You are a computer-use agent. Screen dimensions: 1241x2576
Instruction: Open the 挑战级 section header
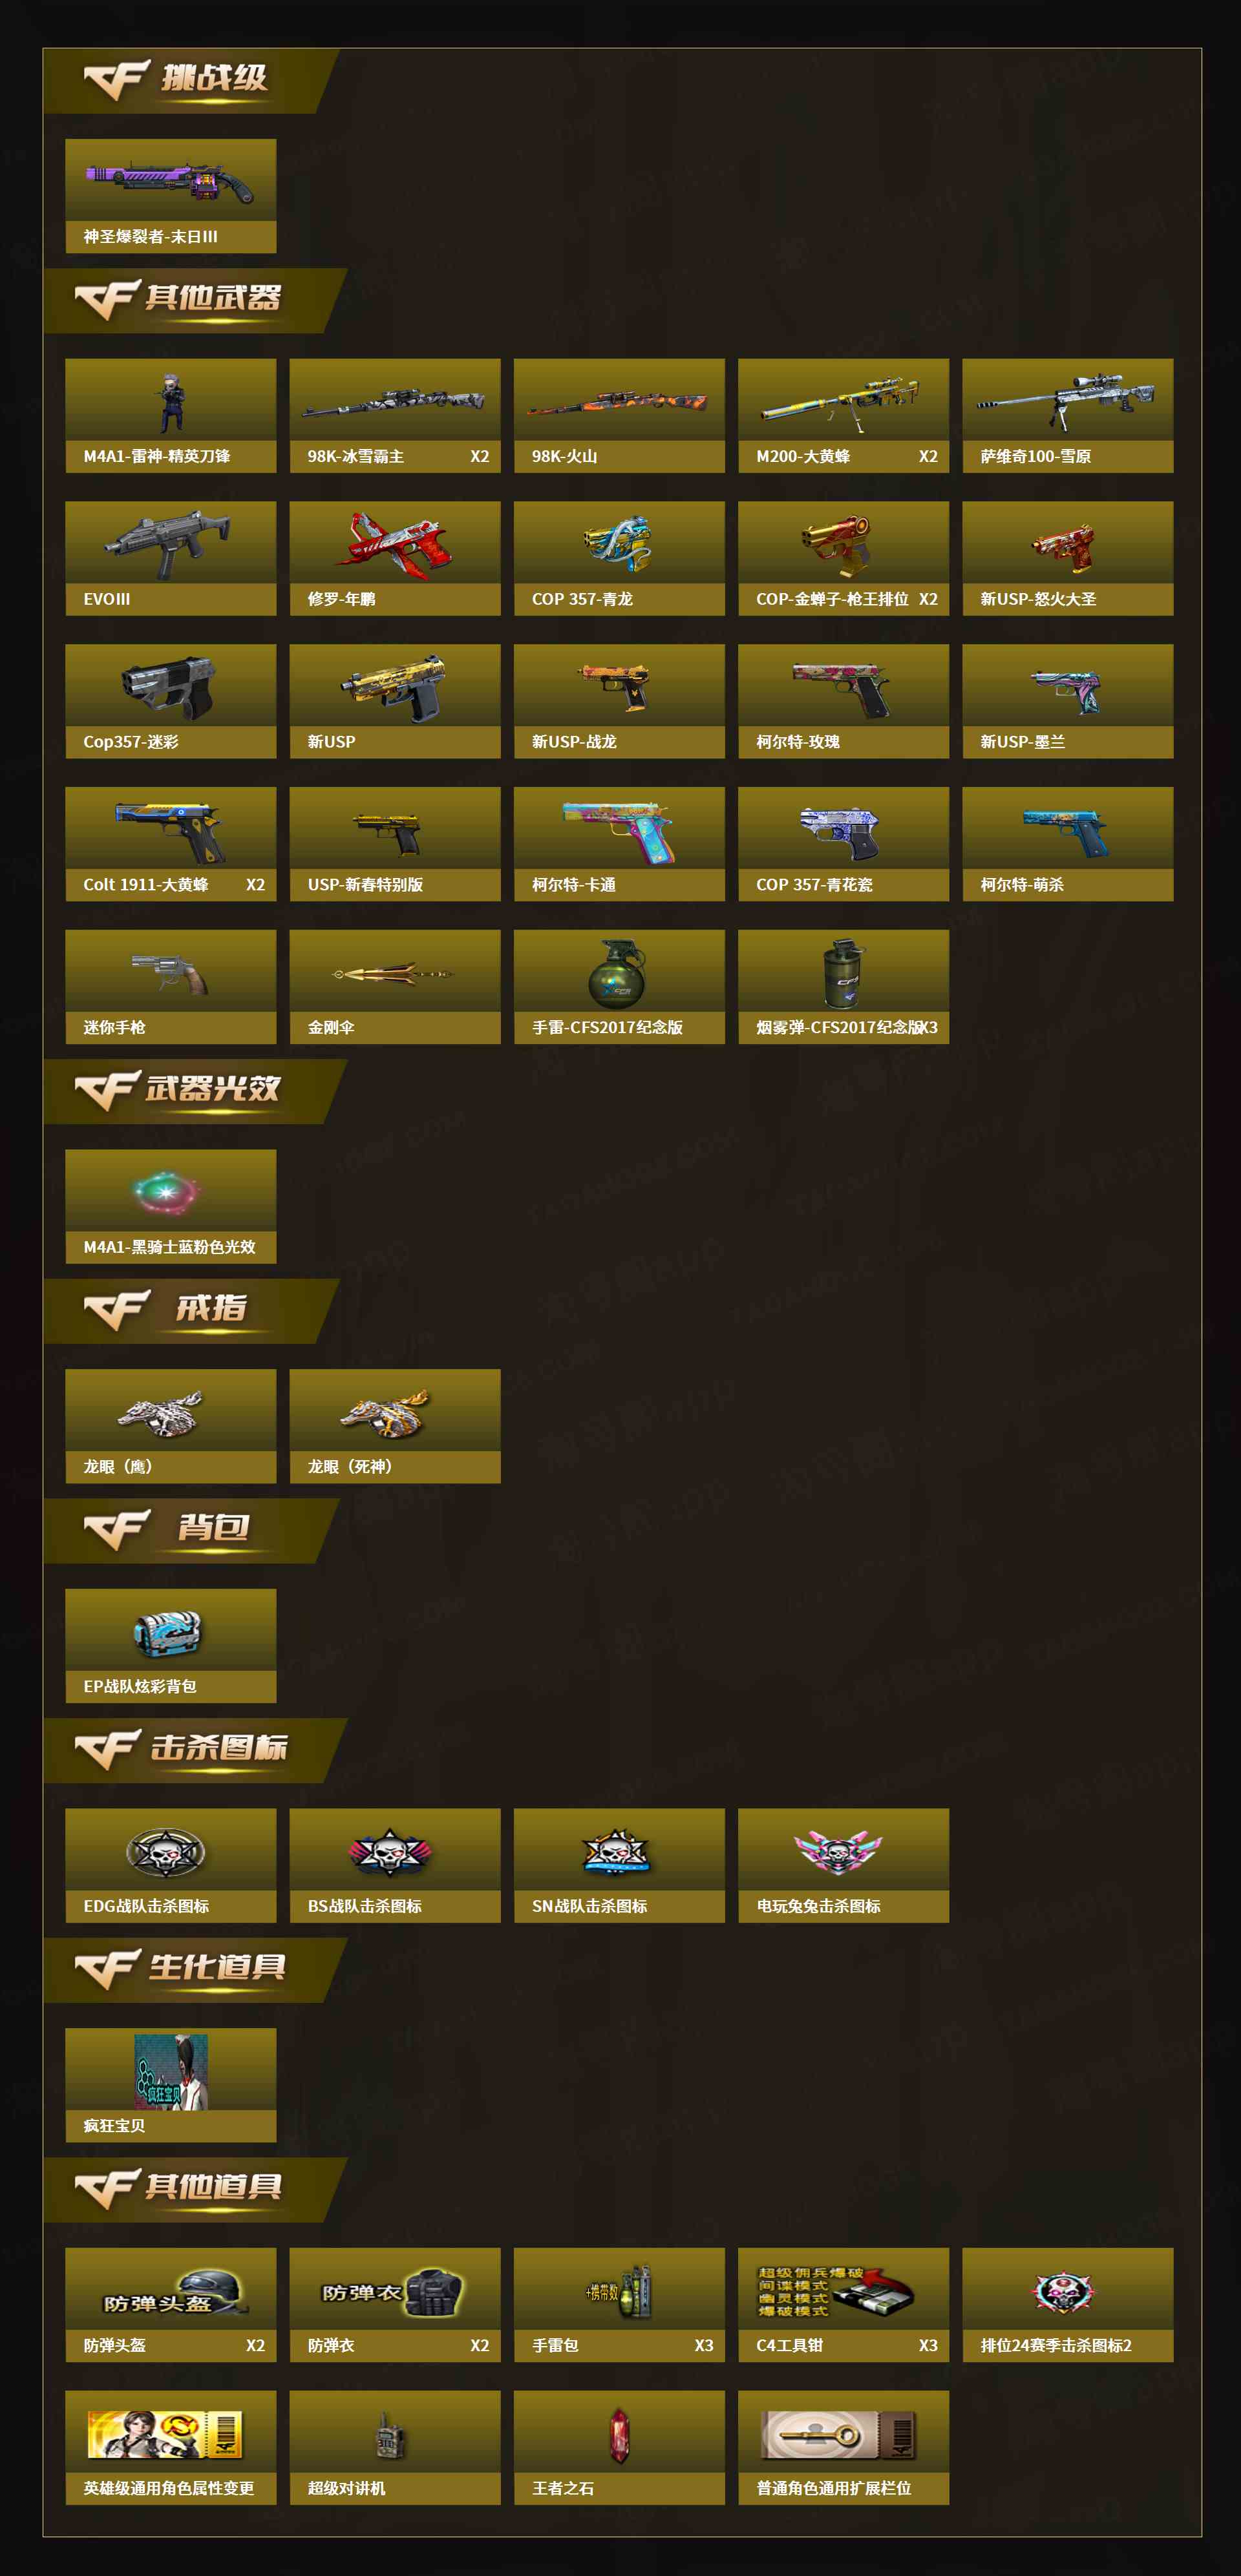(190, 80)
